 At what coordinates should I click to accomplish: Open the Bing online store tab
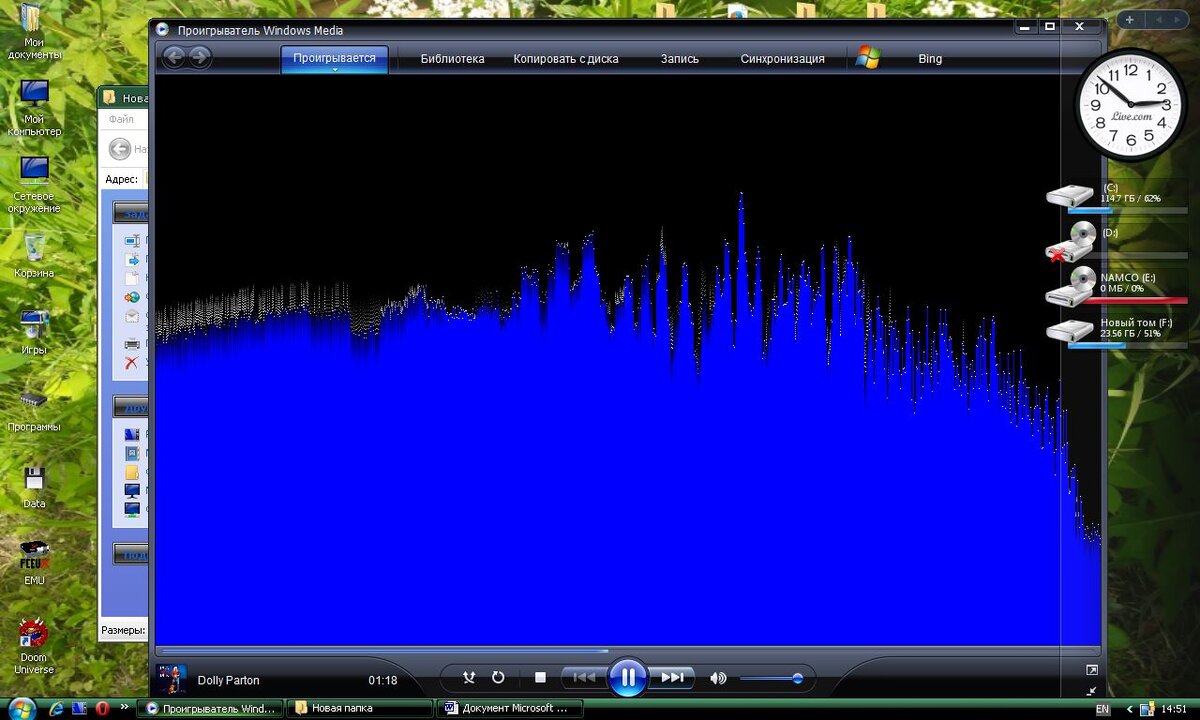click(x=930, y=59)
